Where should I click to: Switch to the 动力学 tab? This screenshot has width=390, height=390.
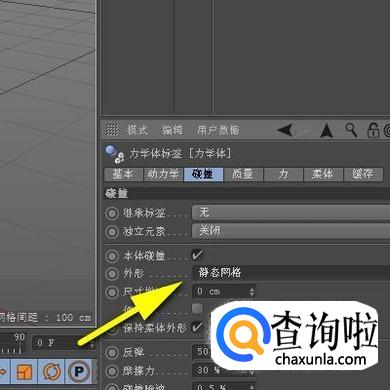(163, 174)
